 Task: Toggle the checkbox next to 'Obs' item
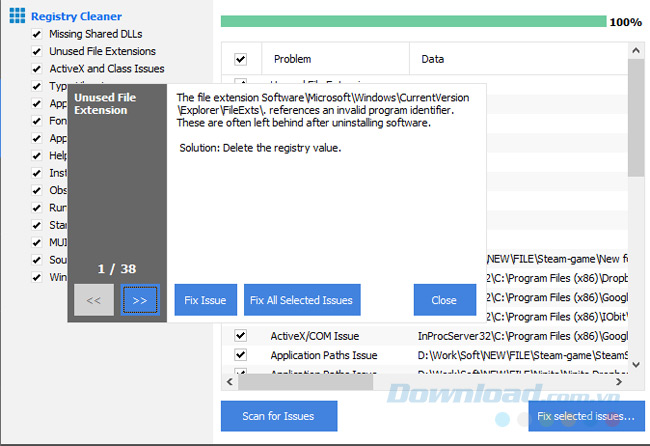(37, 190)
